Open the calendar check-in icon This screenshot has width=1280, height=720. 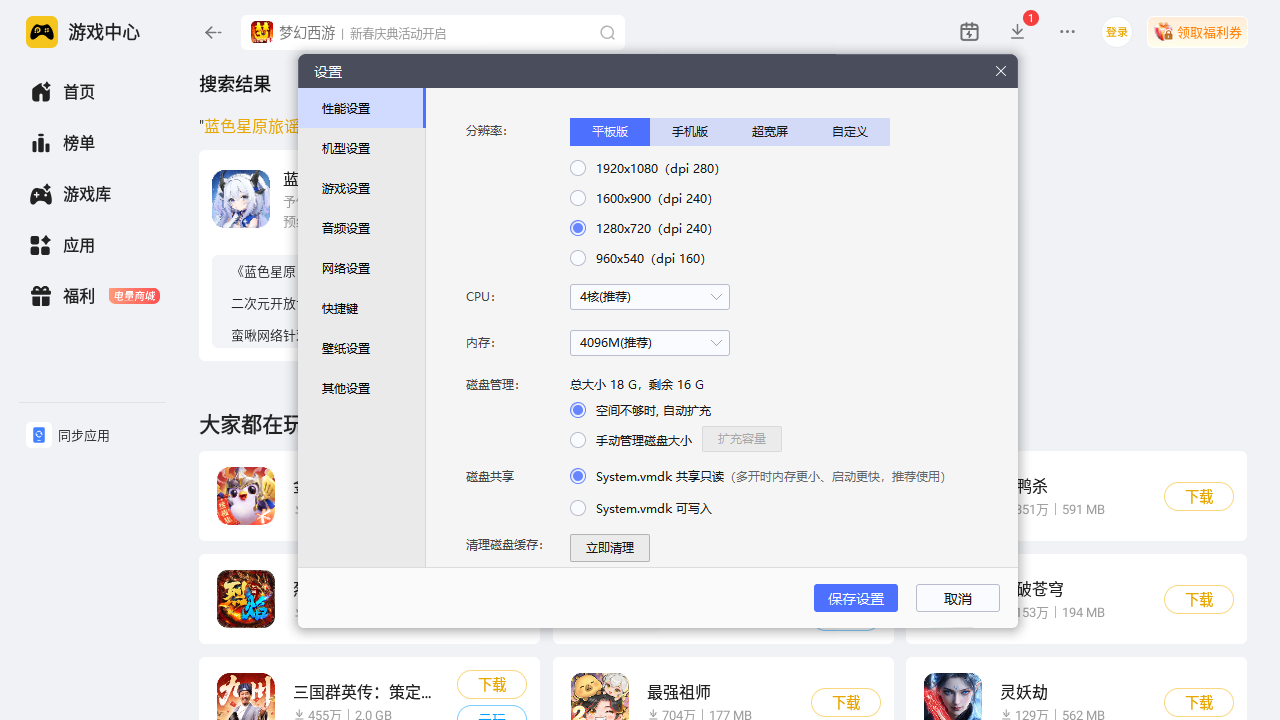[x=969, y=32]
